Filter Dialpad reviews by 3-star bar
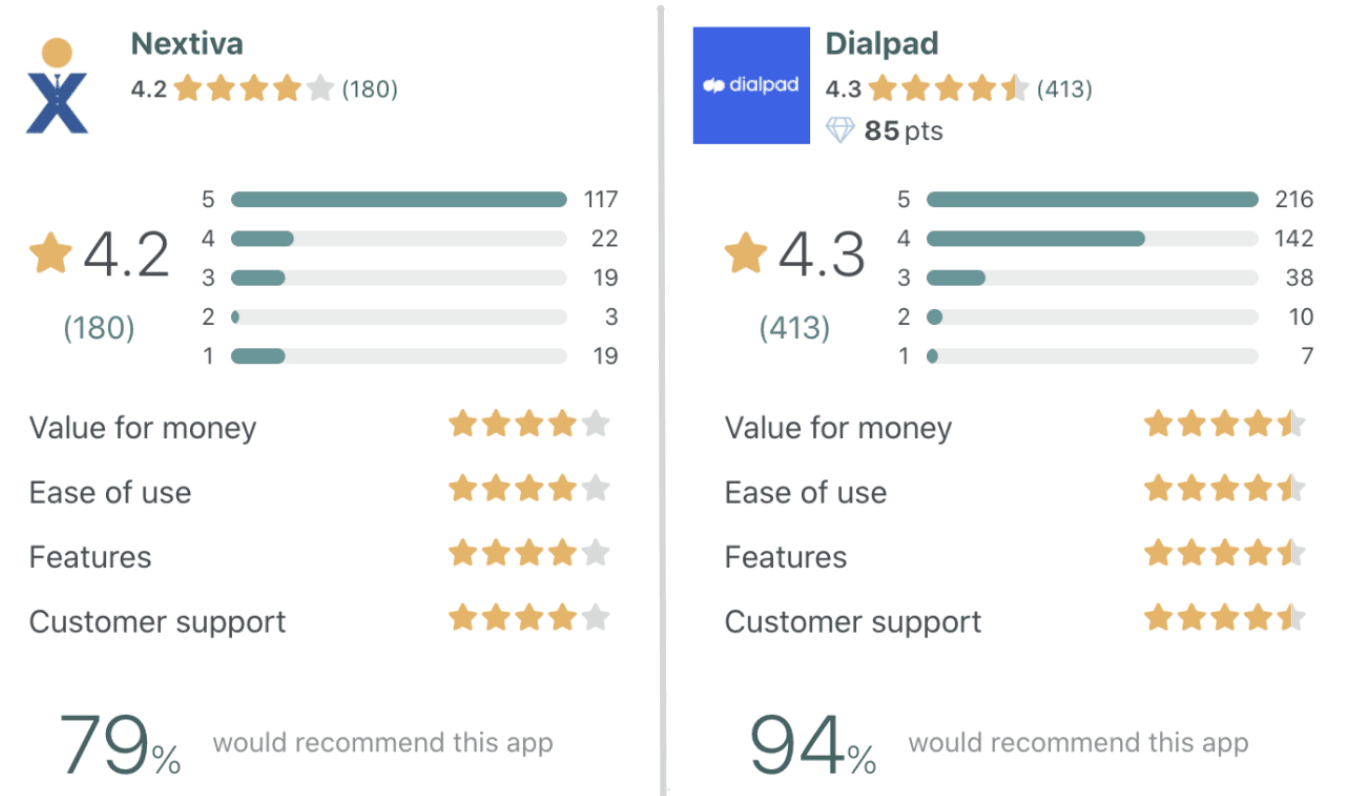This screenshot has height=796, width=1364. pos(1092,278)
